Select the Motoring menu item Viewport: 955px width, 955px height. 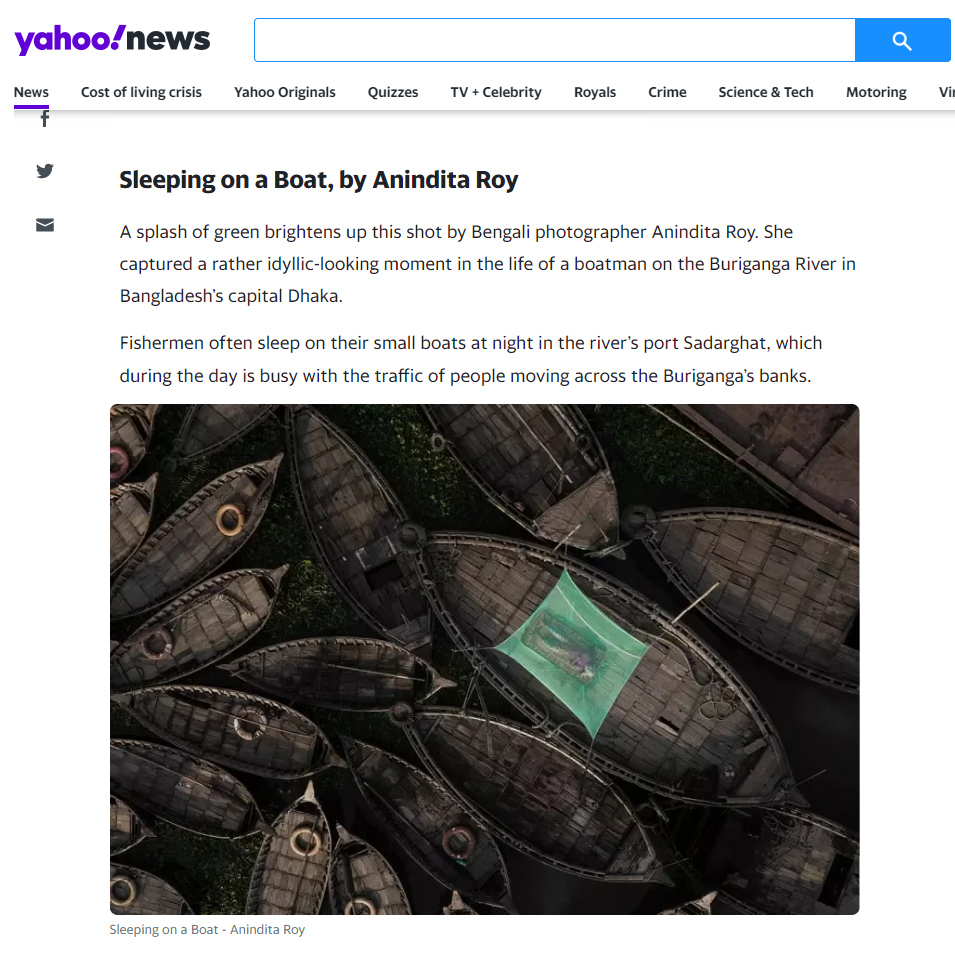[x=876, y=92]
